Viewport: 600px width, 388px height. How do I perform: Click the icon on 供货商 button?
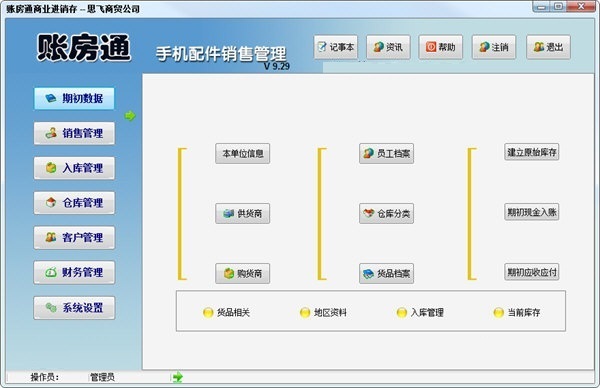coord(228,214)
